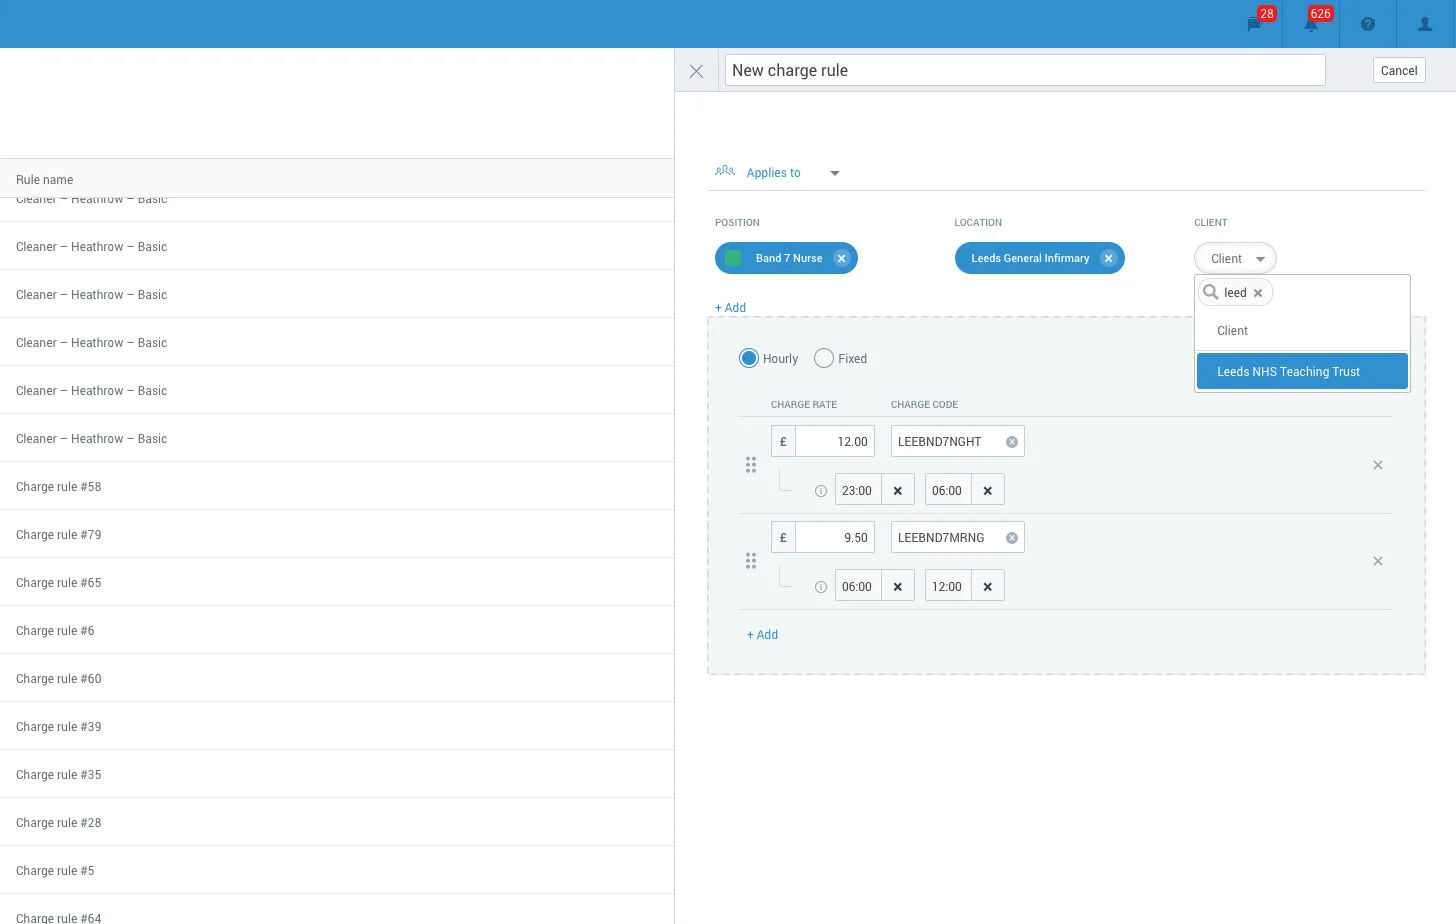The width and height of the screenshot is (1456, 924).
Task: Open the Client filter dropdown
Action: (x=1235, y=258)
